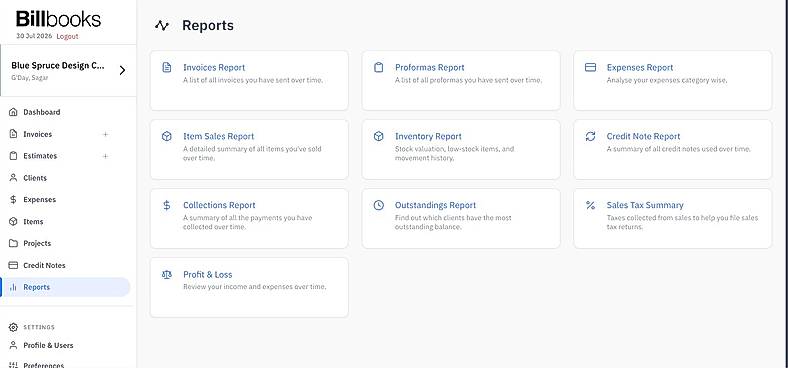Click the Invoices file icon in sidebar
788x368 pixels.
[13, 134]
